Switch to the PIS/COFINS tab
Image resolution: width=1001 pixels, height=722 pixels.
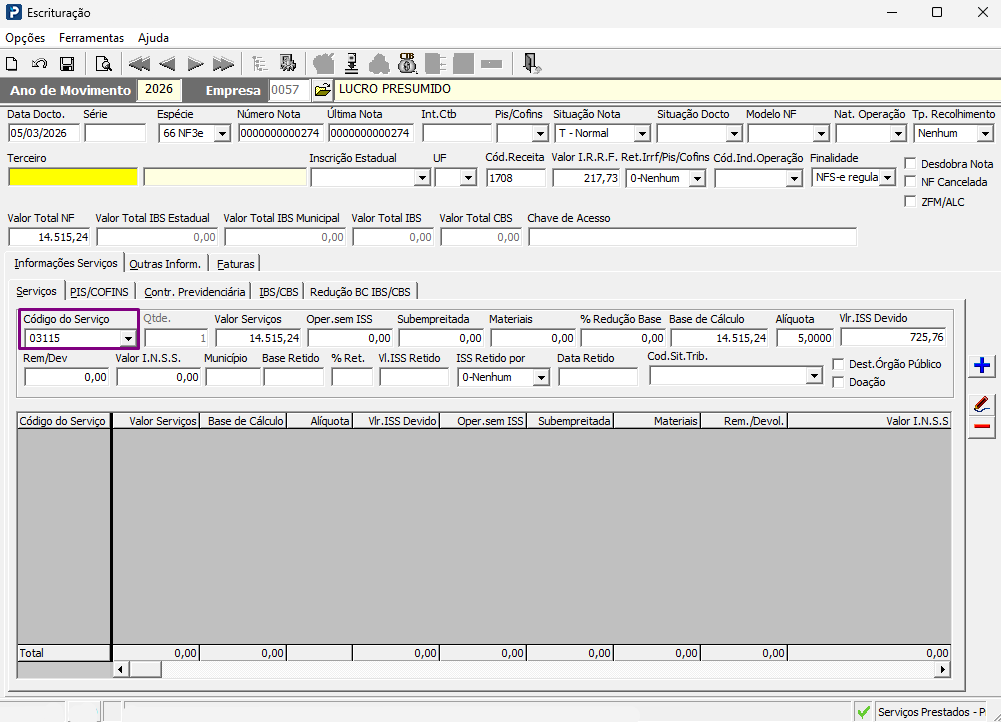click(100, 292)
